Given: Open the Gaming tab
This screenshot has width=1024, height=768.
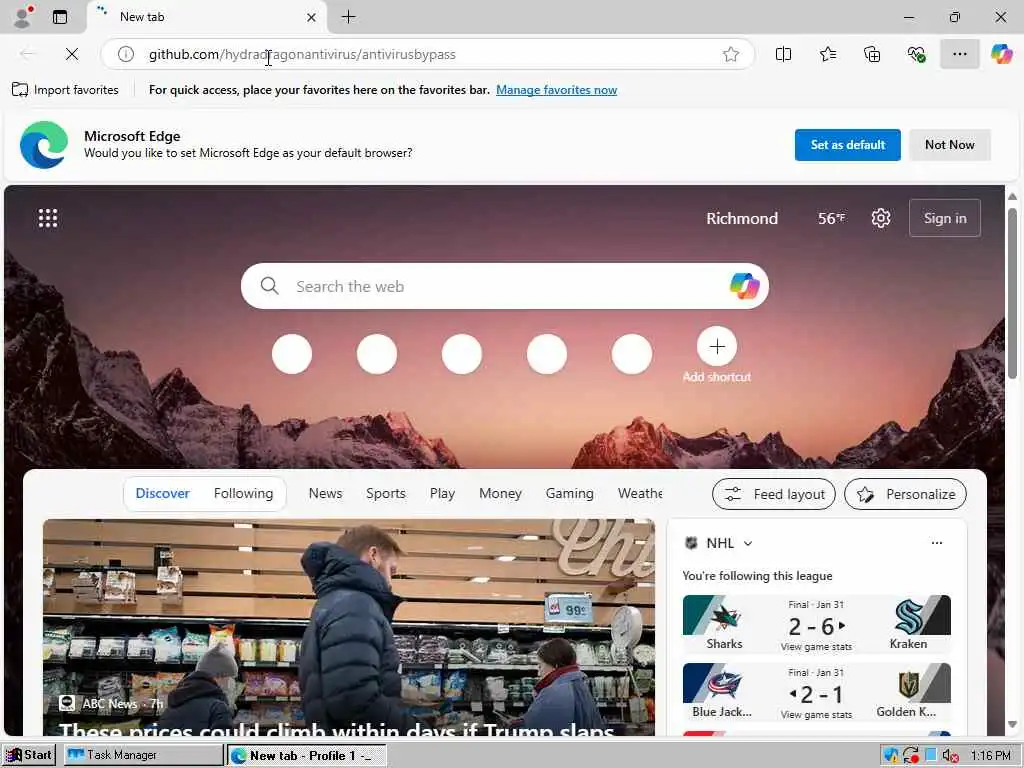Looking at the screenshot, I should [569, 494].
